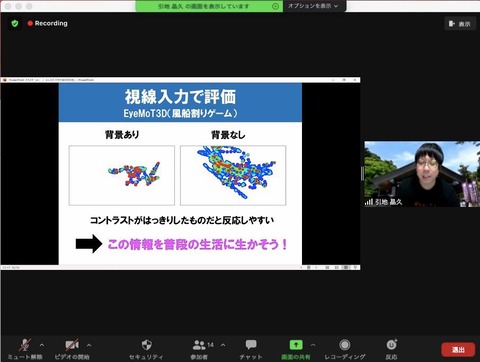Click the text コントラストがはっきりしたものだと反応しやすい

click(x=182, y=220)
